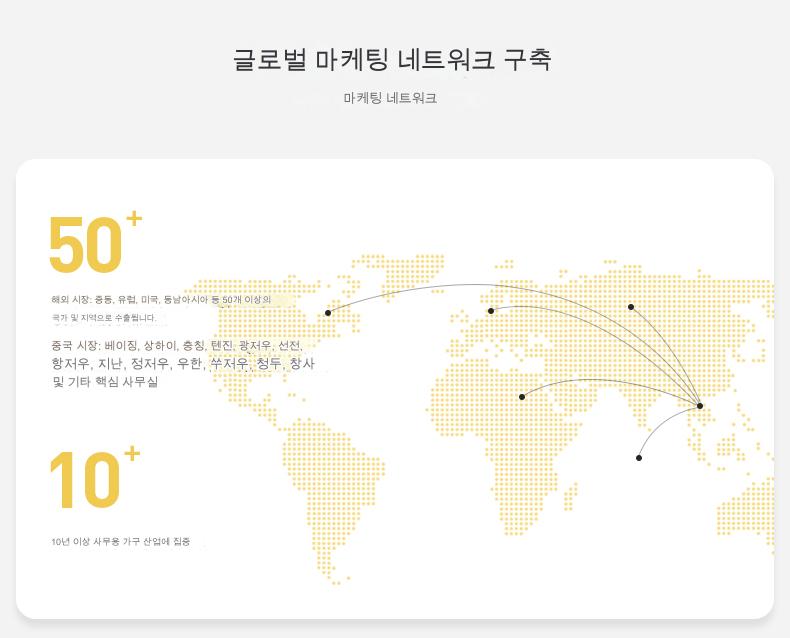This screenshot has height=638, width=790.
Task: Click the 및 기타 핵심 사무실 text line
Action: click(x=105, y=382)
